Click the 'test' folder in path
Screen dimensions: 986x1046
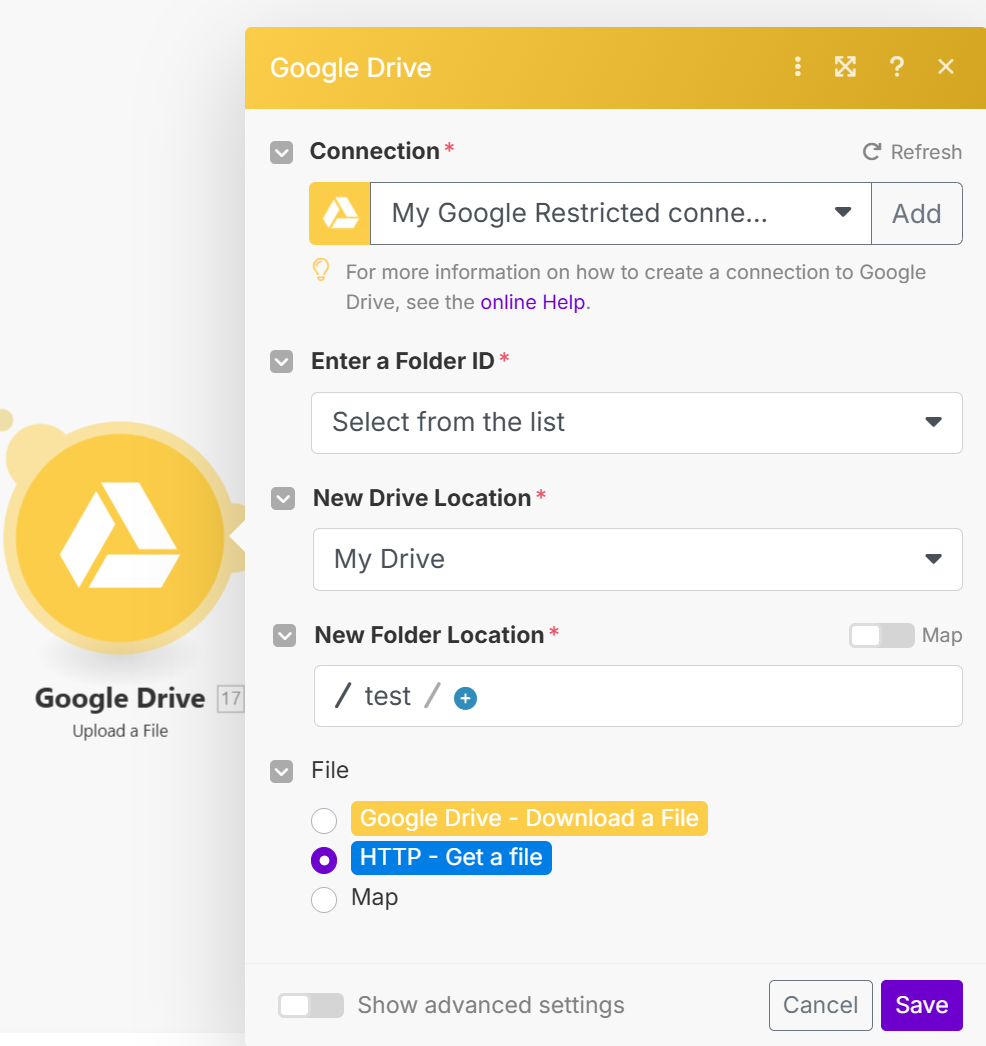[387, 696]
